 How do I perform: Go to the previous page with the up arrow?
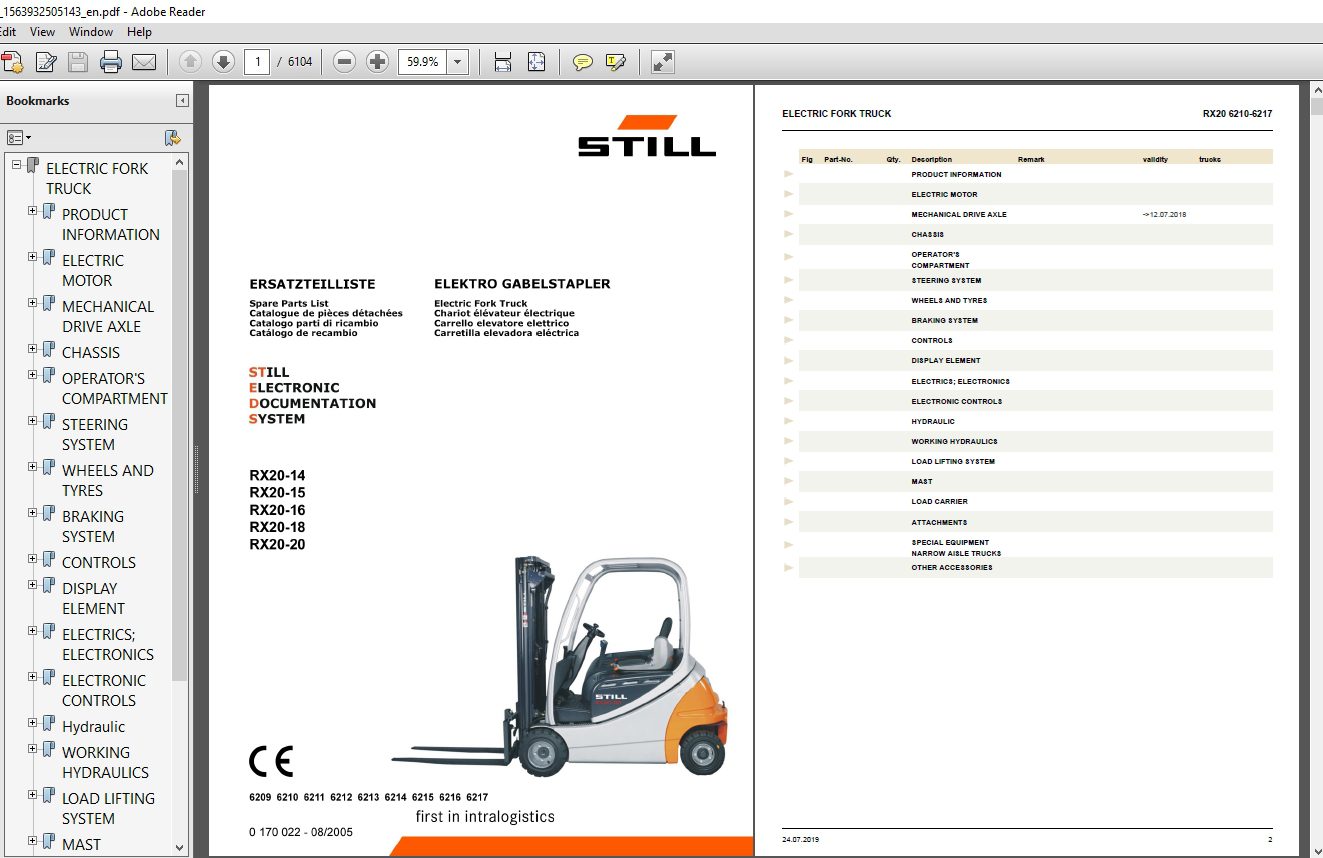[190, 62]
